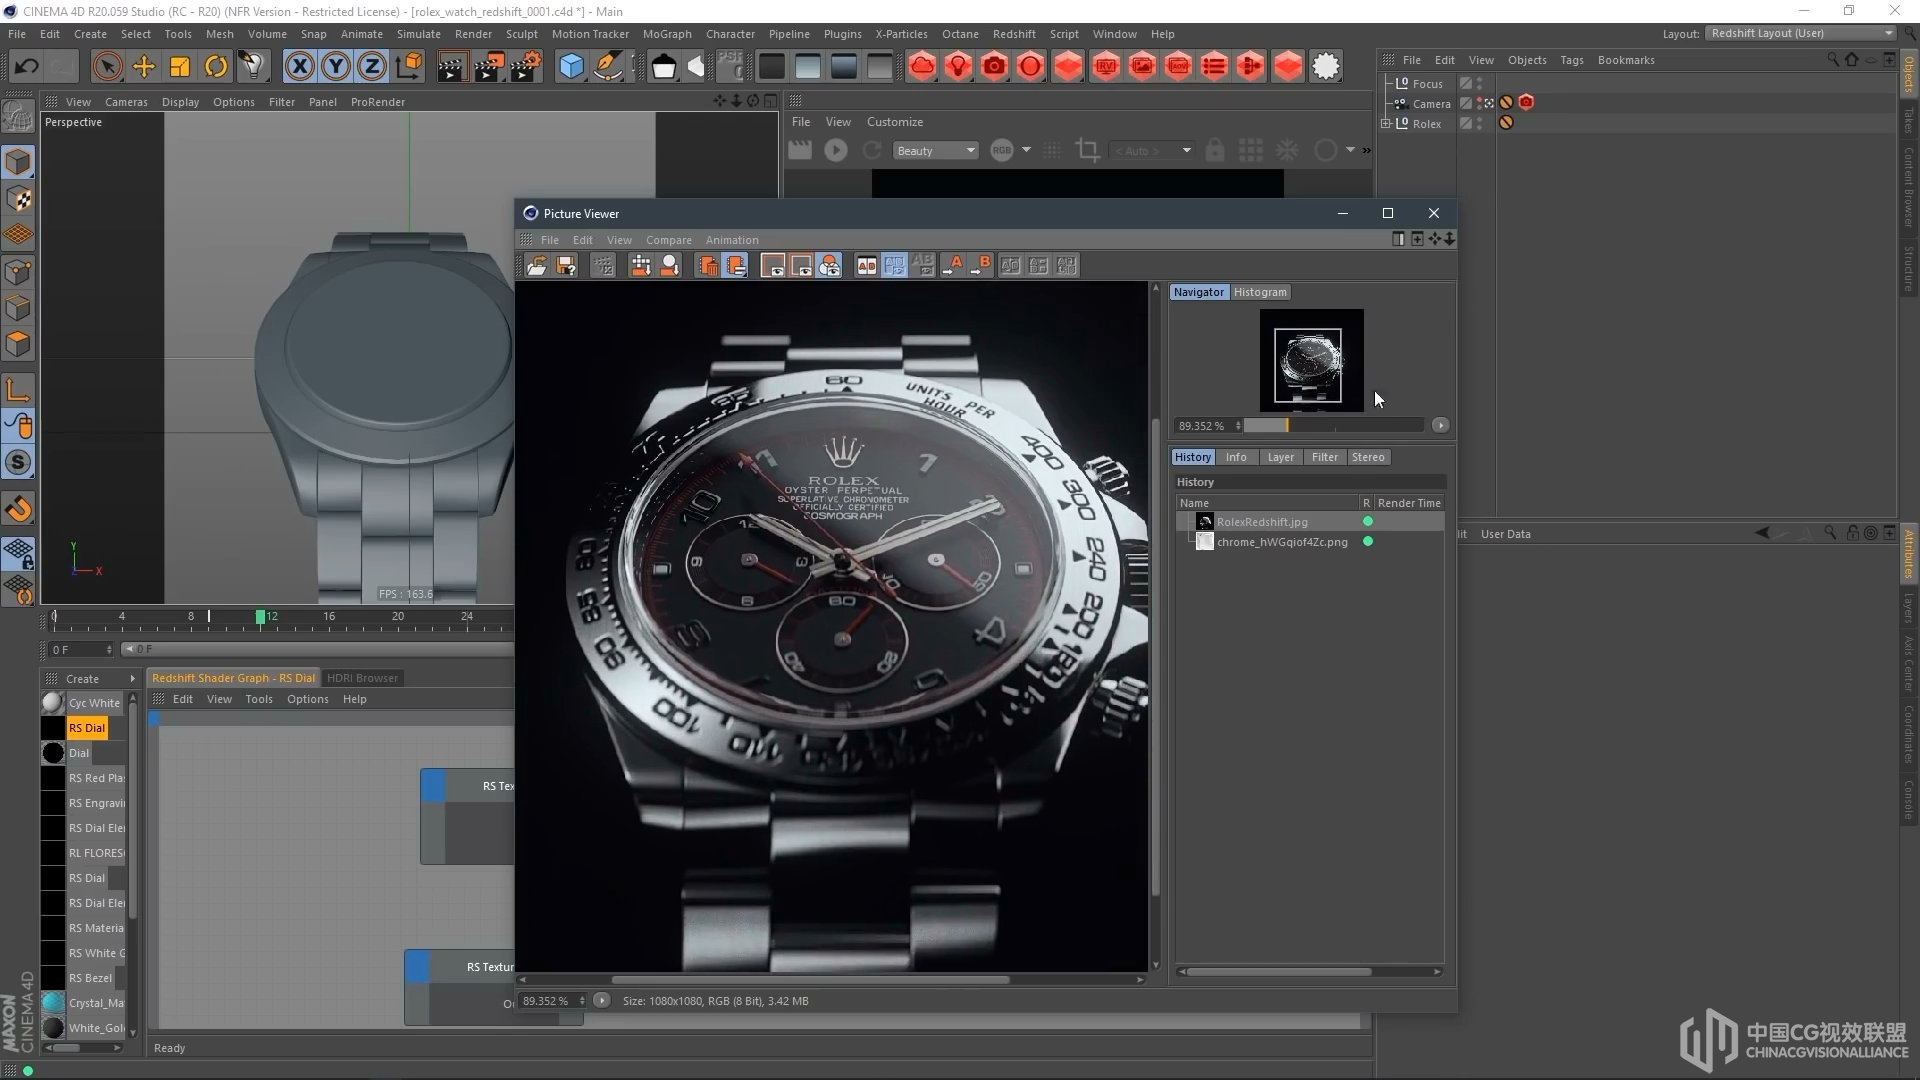This screenshot has height=1080, width=1920.
Task: Click the play button in Render View
Action: [836, 151]
